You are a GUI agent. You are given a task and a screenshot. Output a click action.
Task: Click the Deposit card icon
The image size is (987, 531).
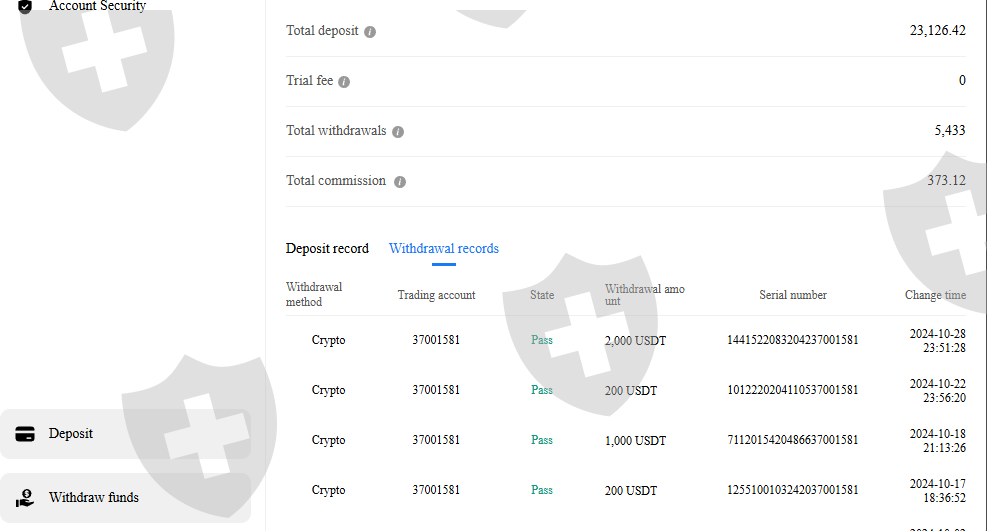coord(25,434)
